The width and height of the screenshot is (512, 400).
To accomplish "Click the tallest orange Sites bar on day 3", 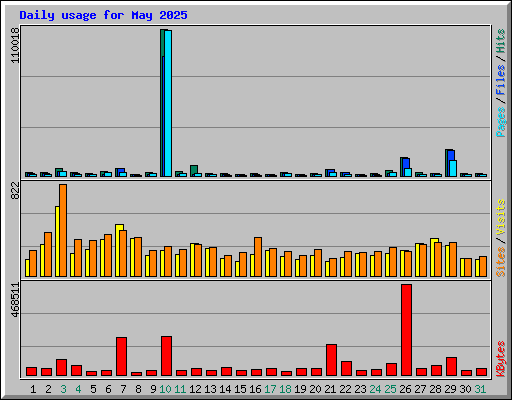I will [63, 230].
